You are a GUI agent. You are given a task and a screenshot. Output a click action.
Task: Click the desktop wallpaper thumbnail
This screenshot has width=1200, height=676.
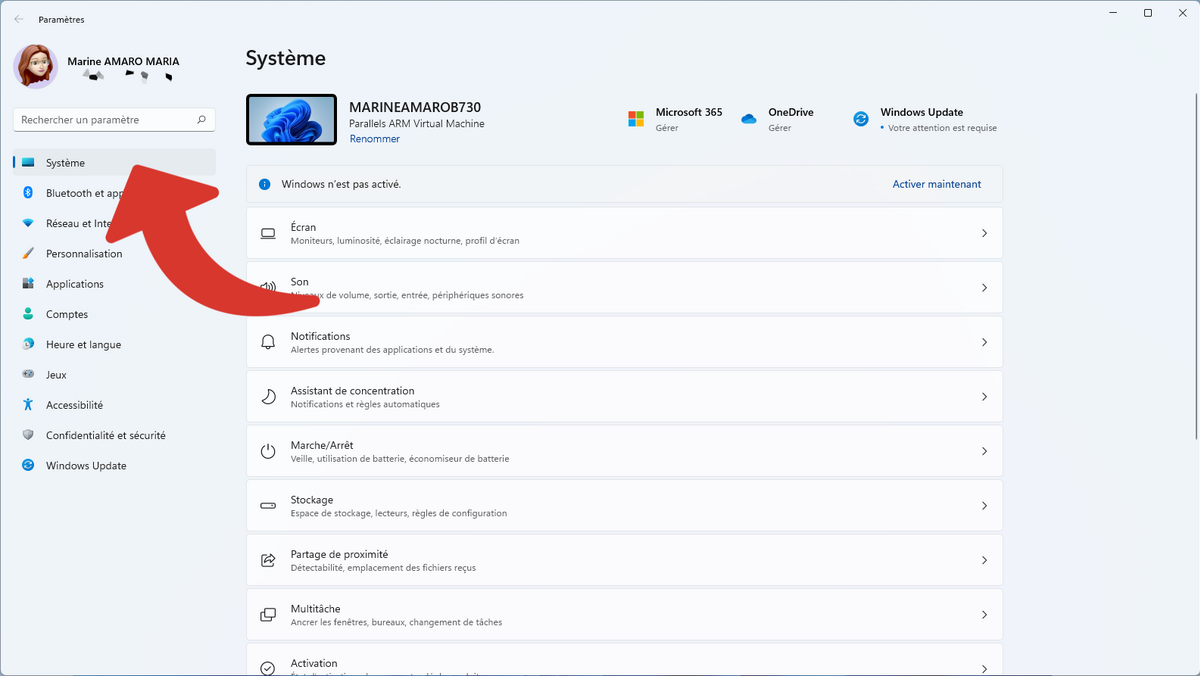point(291,119)
